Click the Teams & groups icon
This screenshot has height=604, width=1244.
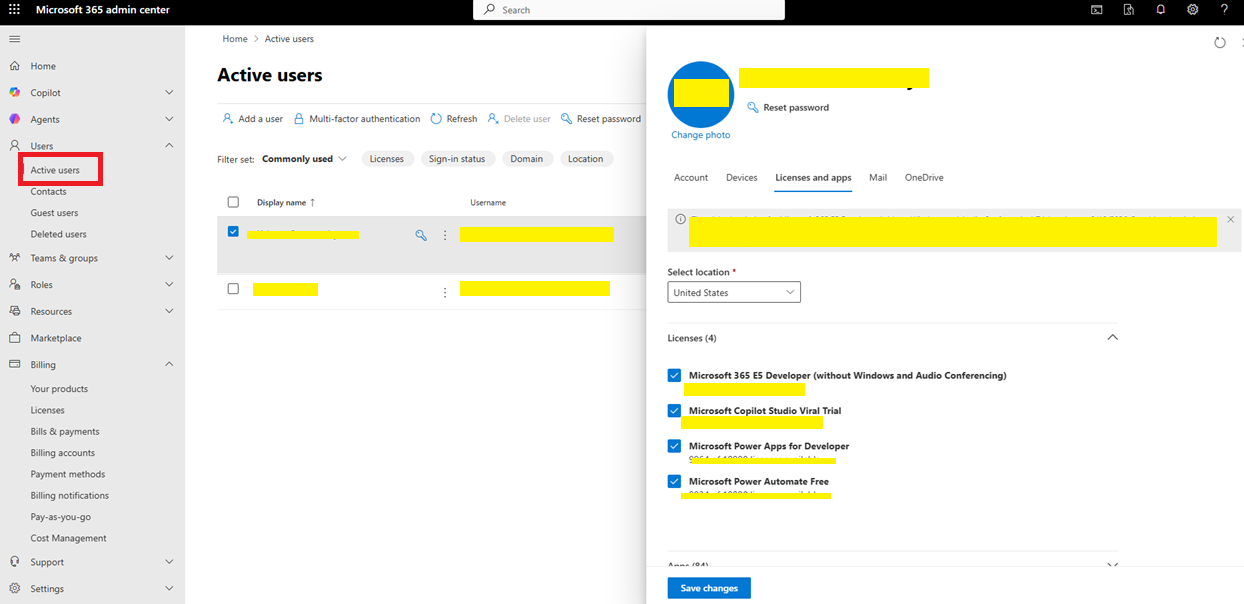(x=14, y=258)
